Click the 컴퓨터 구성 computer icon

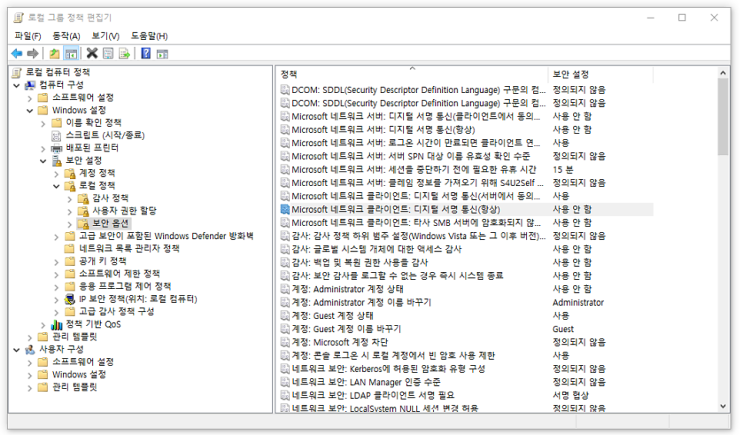tap(30, 85)
